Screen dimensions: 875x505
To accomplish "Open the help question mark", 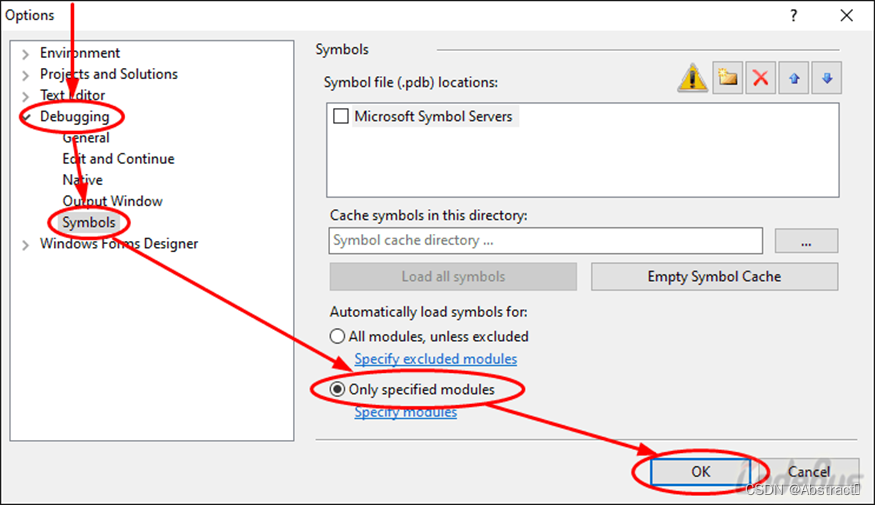I will click(794, 16).
